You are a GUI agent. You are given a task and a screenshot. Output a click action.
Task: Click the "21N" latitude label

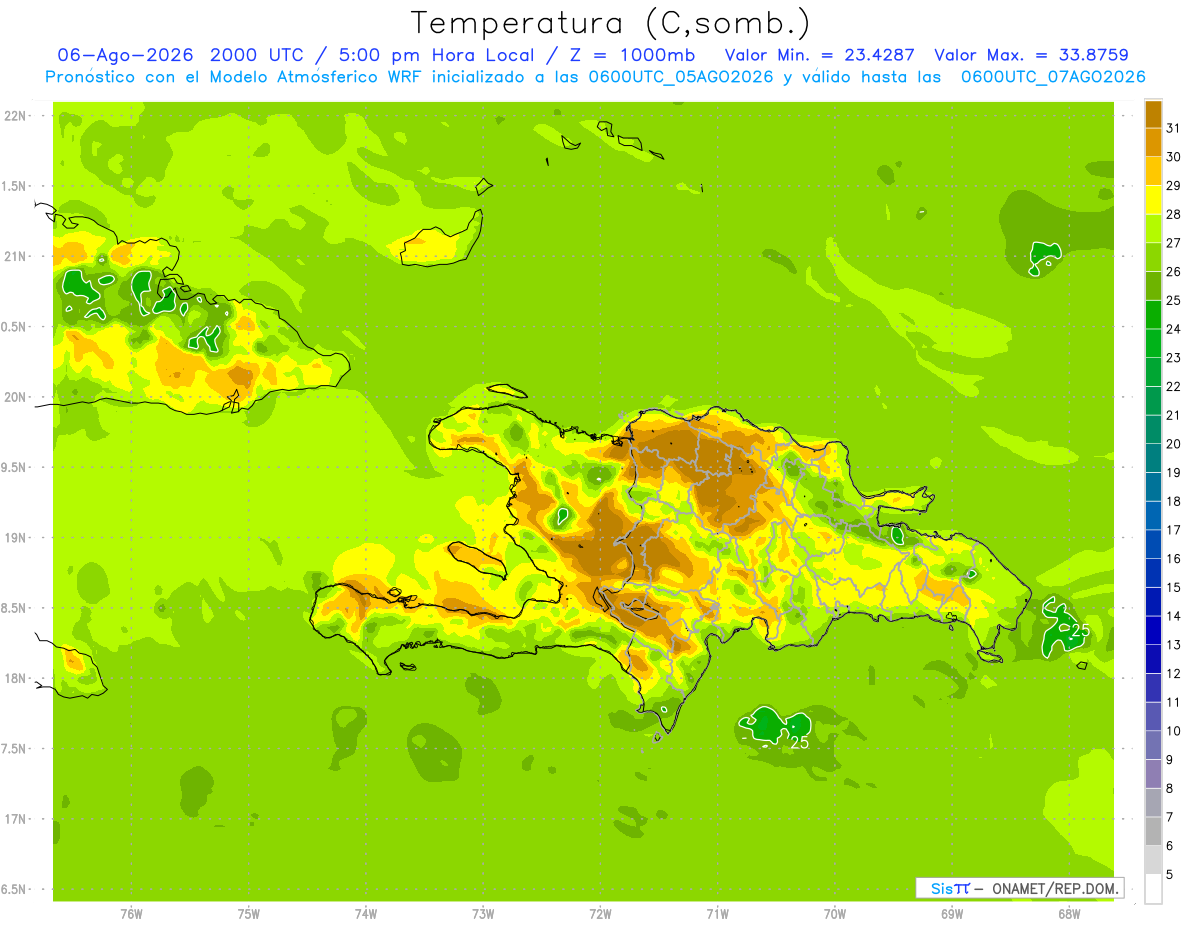point(13,257)
